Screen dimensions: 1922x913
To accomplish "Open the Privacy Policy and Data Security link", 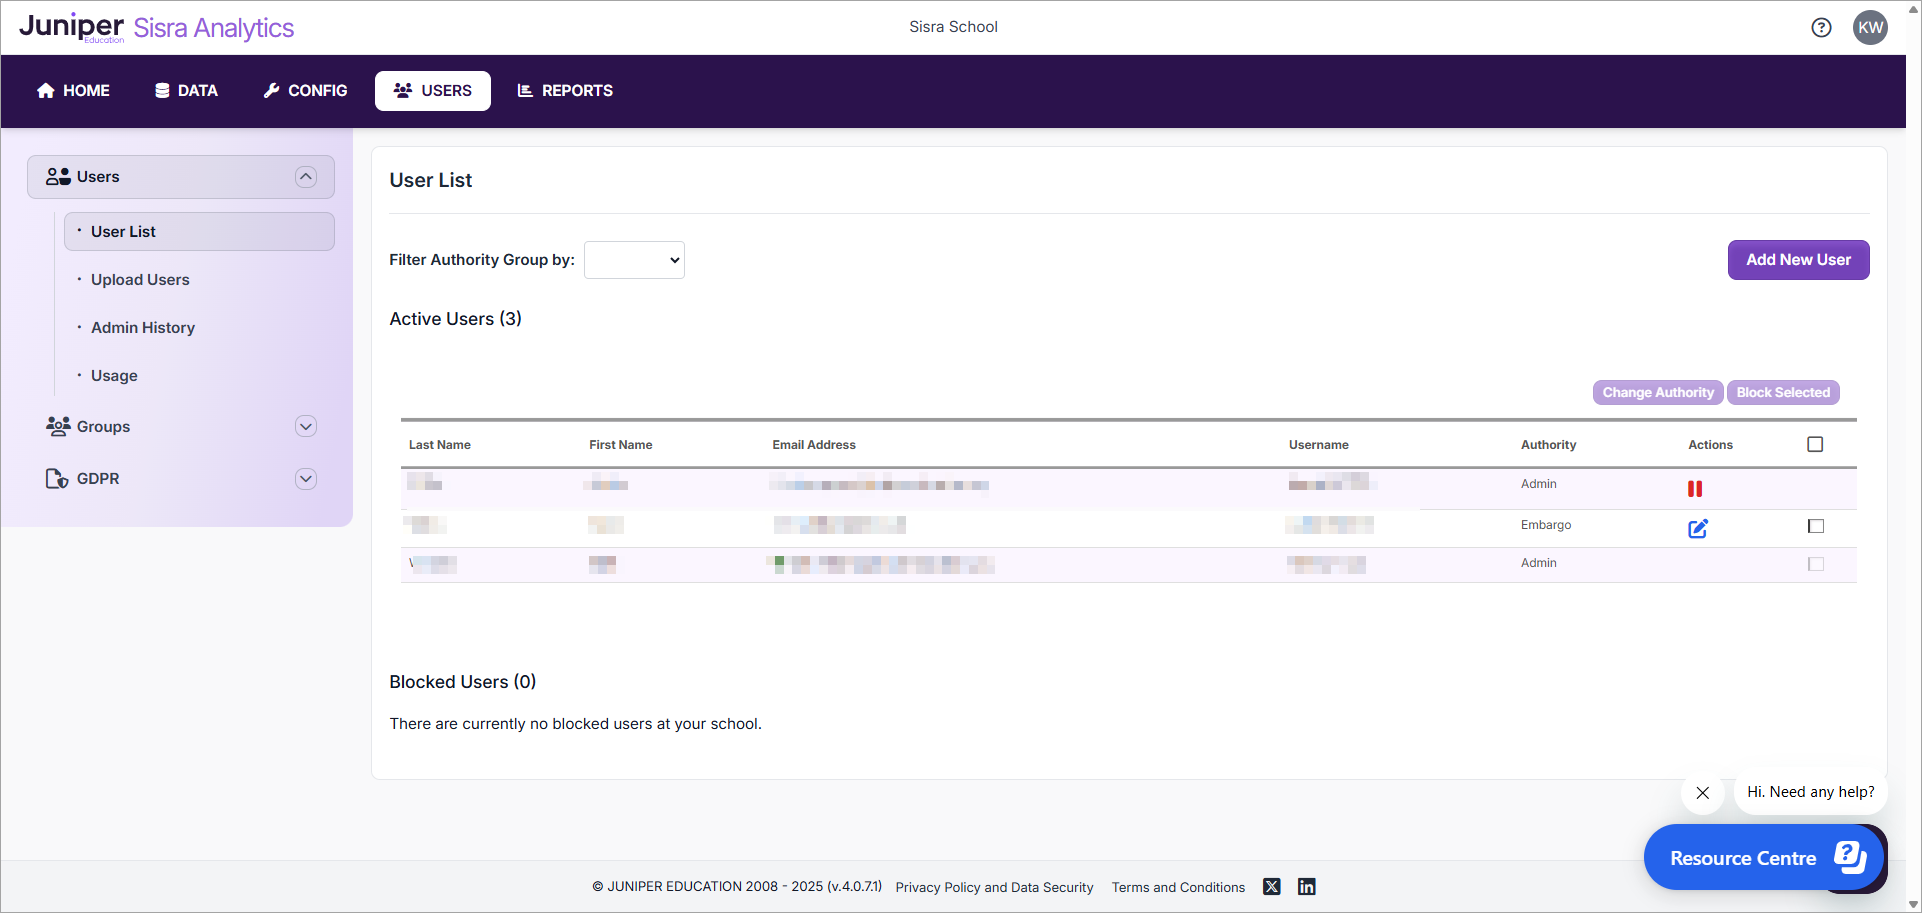I will click(994, 887).
